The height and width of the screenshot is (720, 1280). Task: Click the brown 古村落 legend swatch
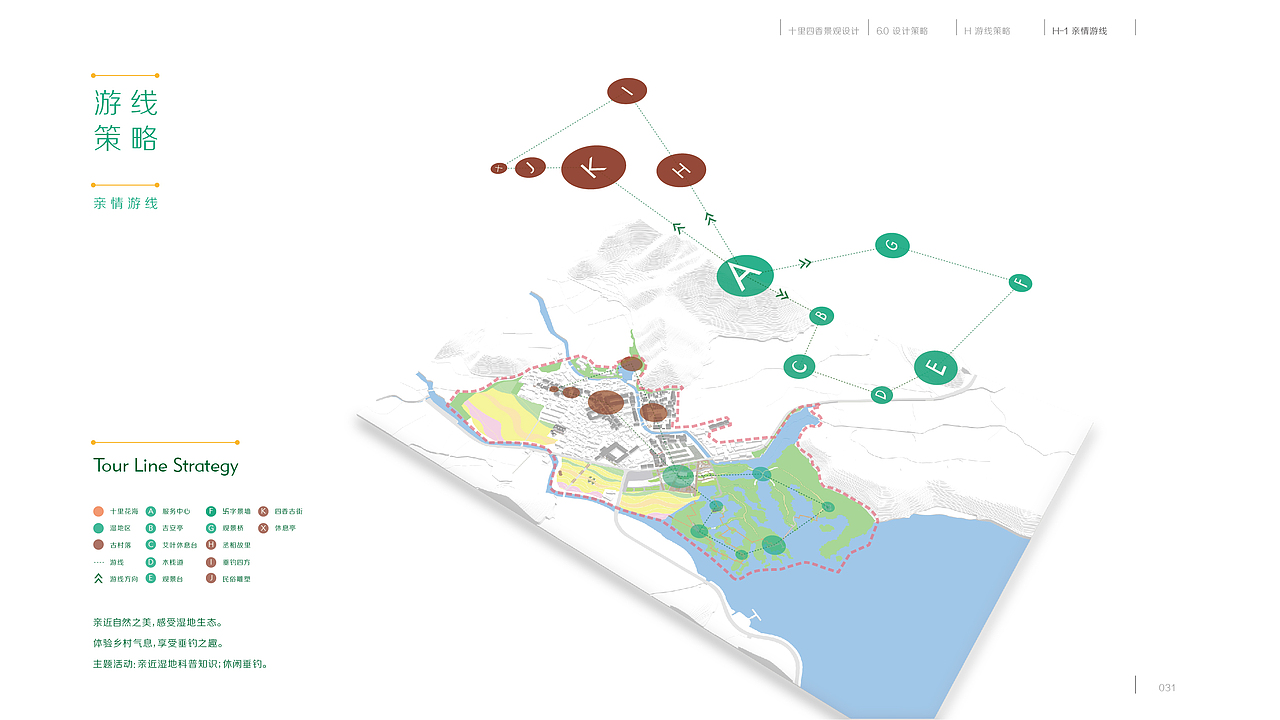click(98, 545)
